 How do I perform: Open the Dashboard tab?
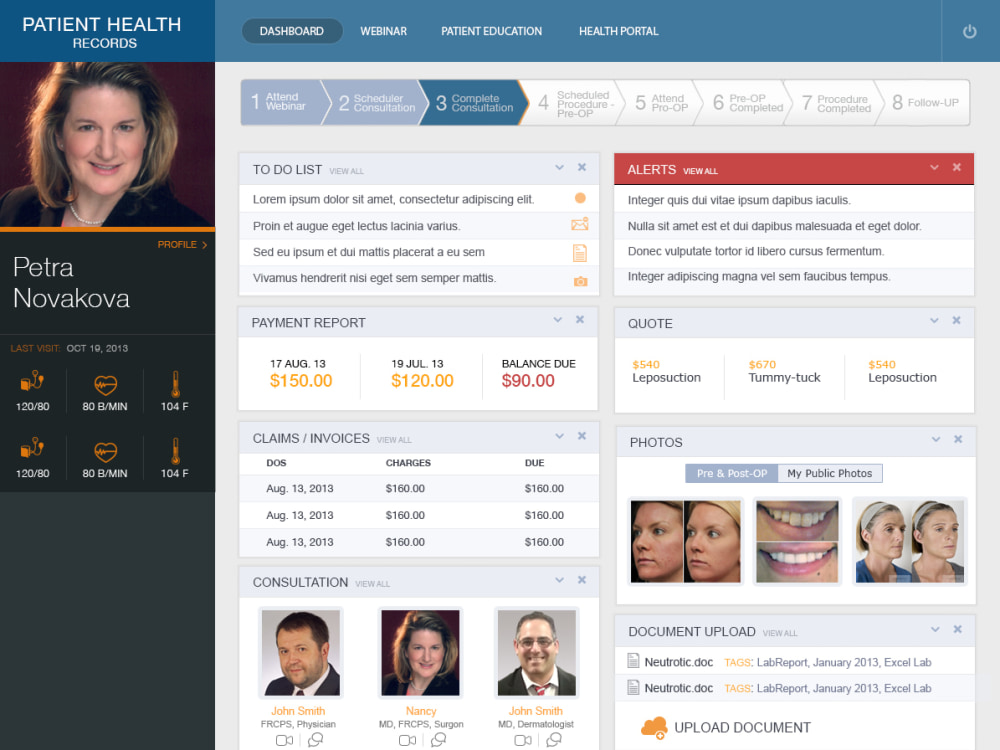coord(291,31)
